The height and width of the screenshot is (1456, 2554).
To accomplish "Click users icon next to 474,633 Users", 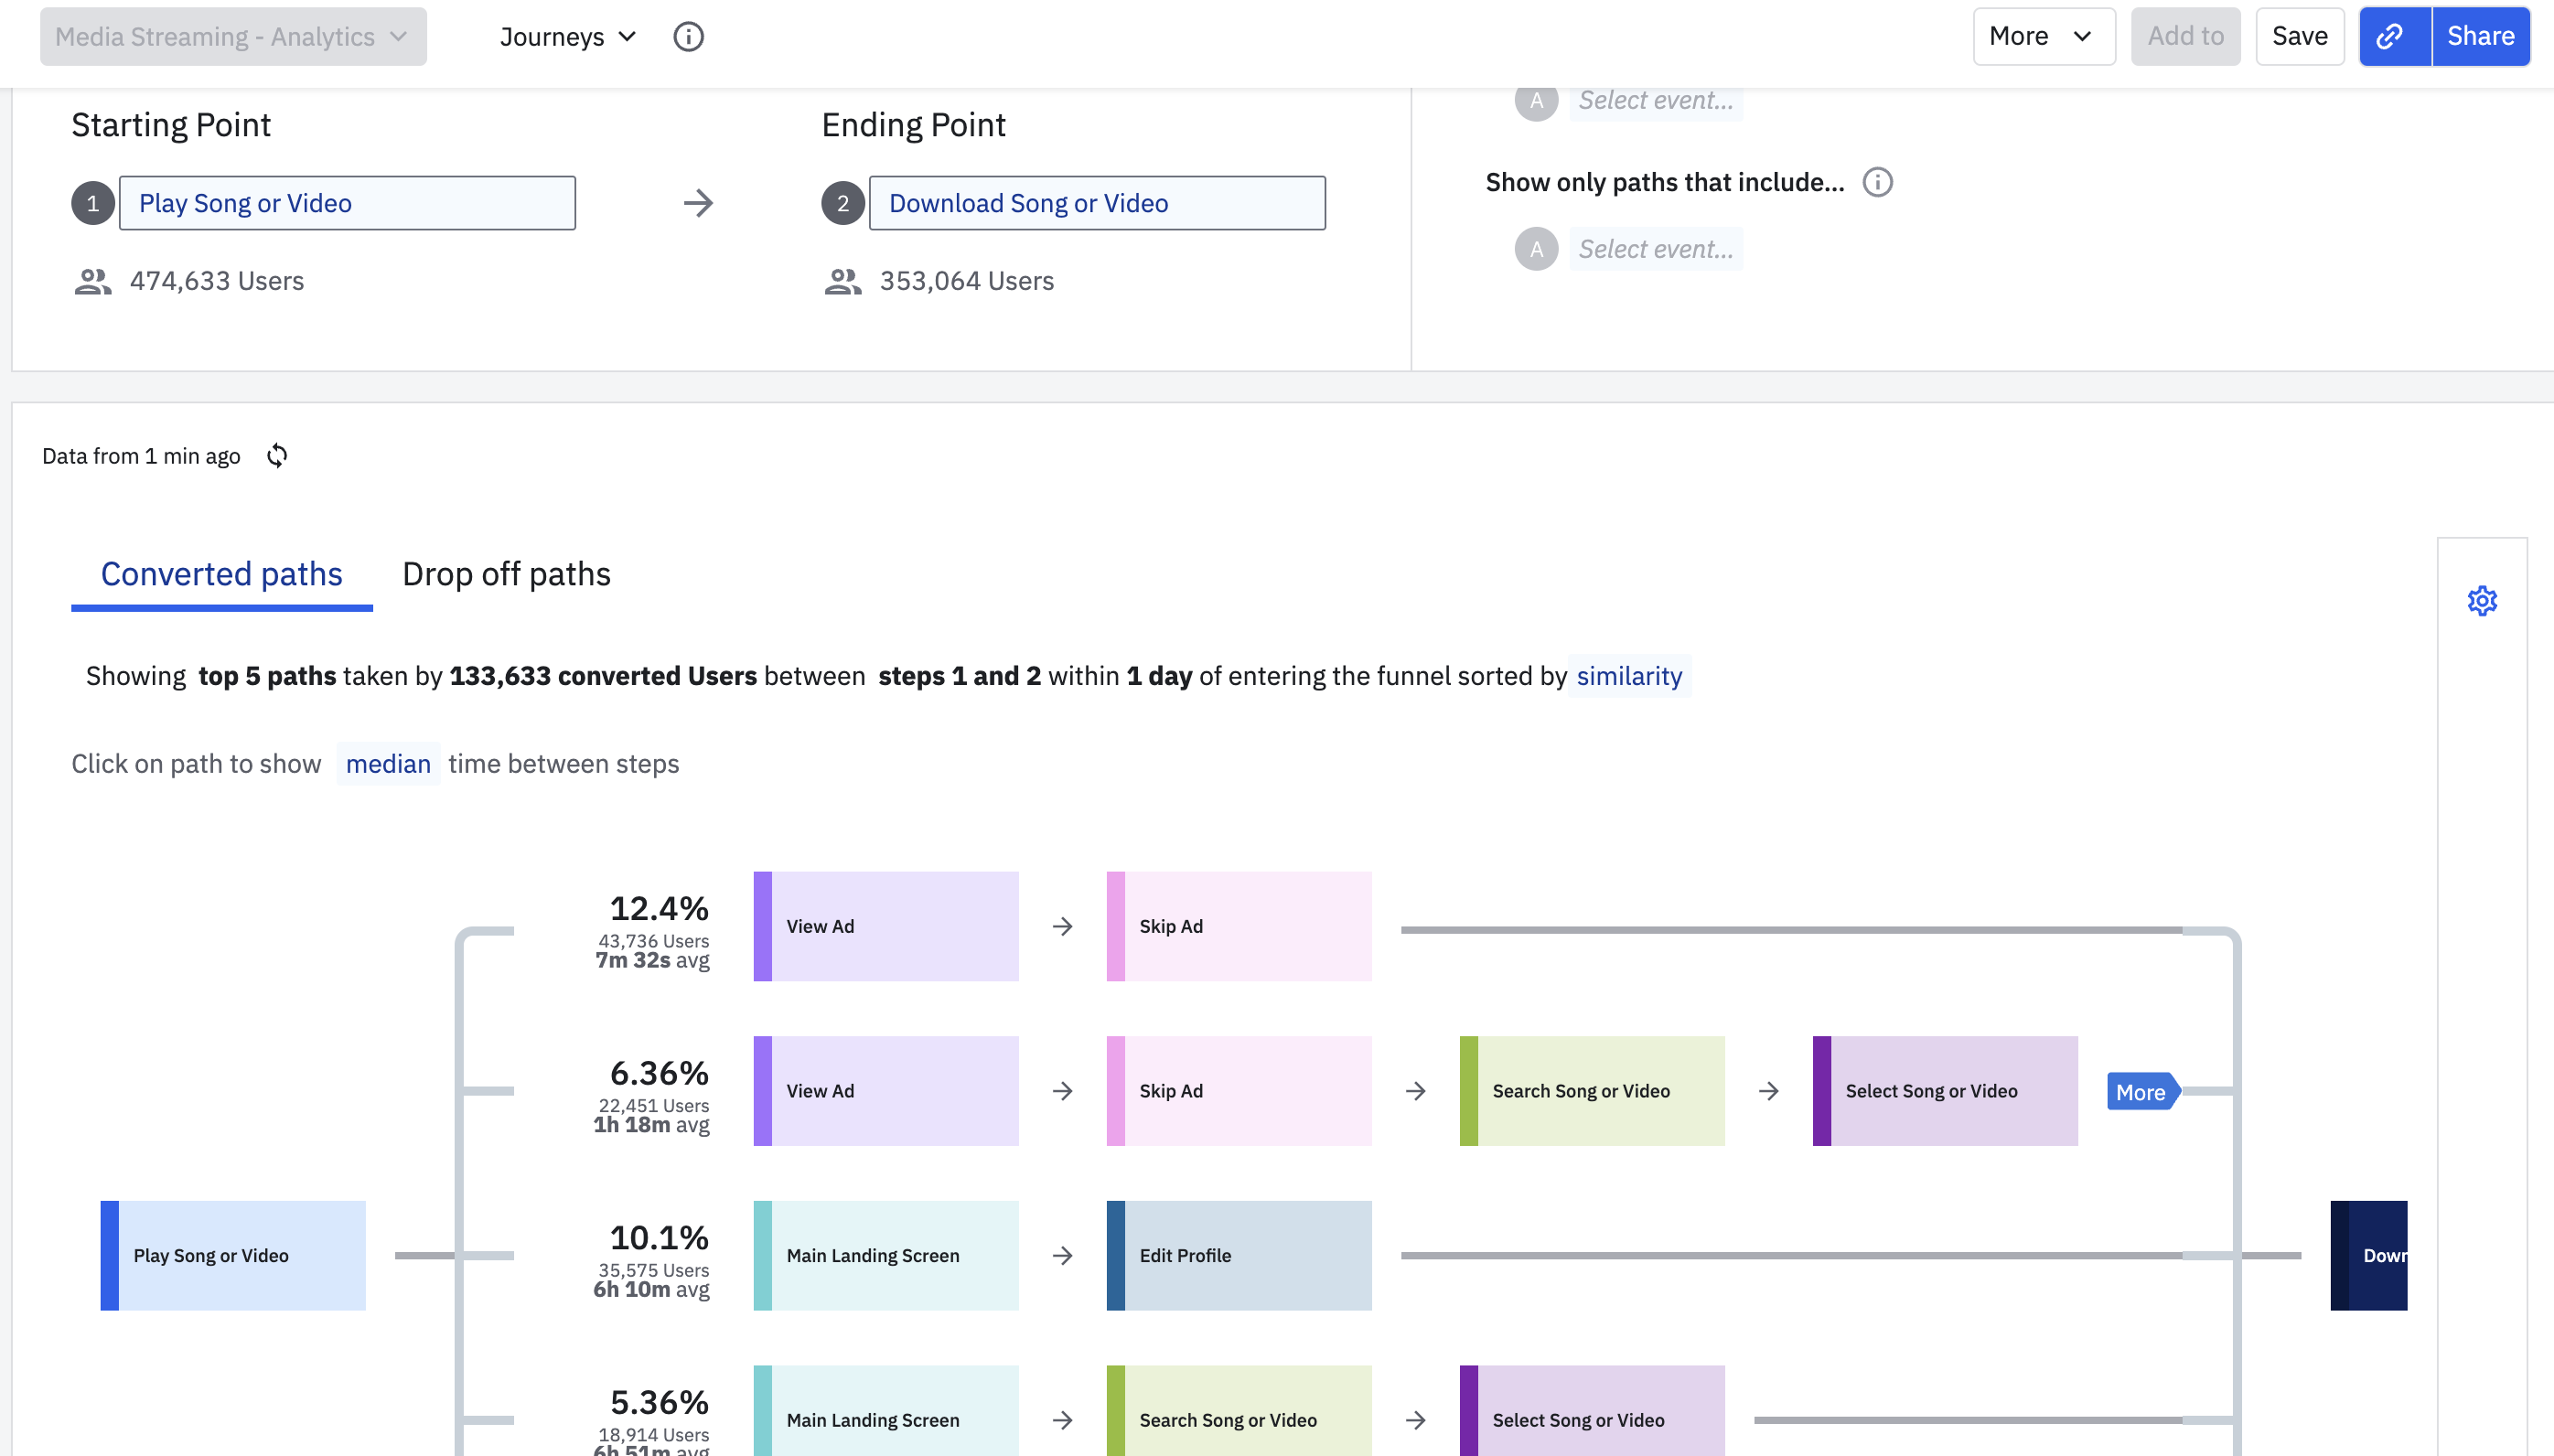I will point(92,281).
